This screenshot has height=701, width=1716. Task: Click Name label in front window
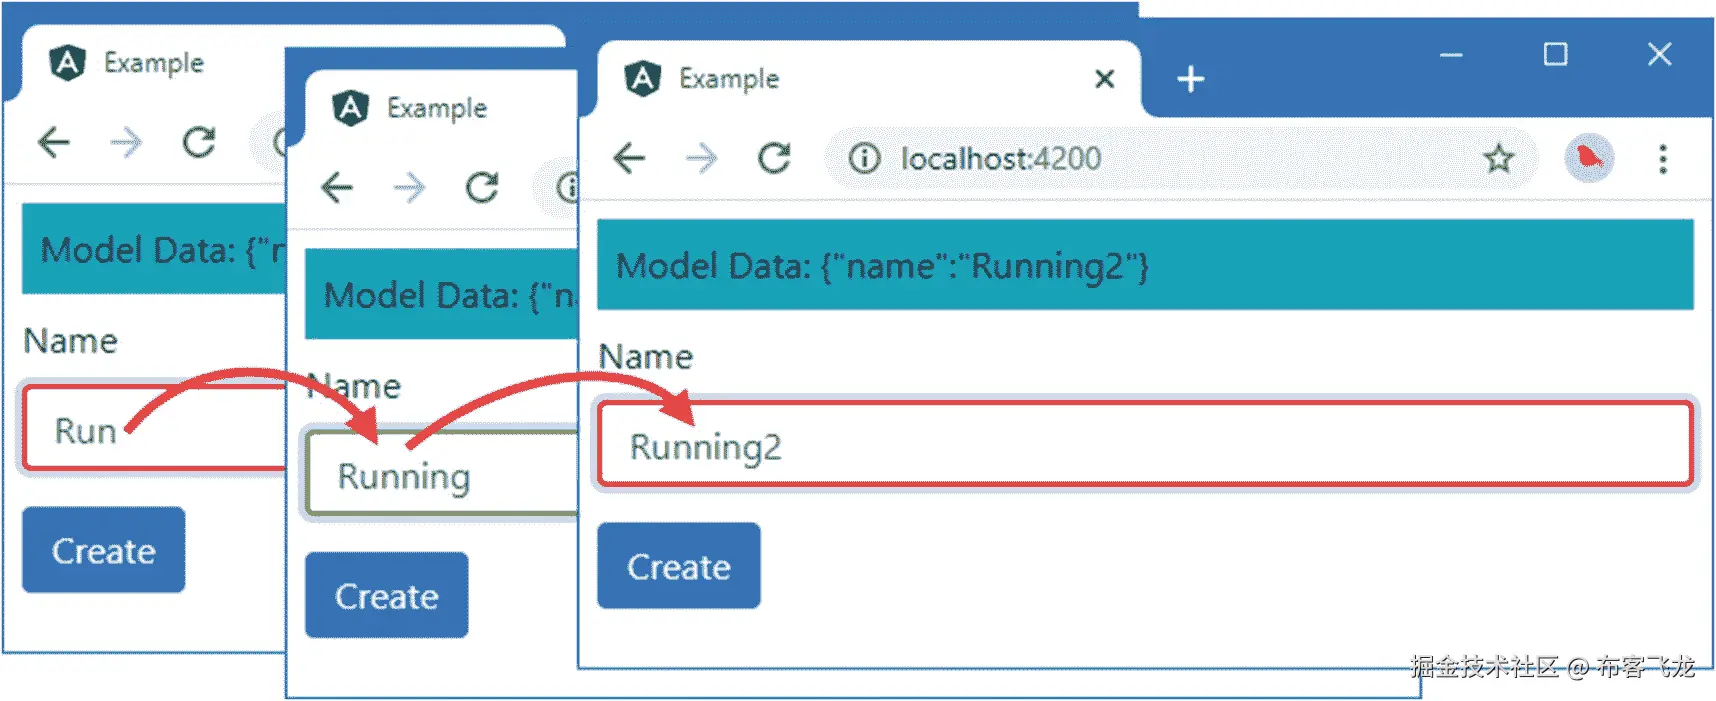(646, 357)
